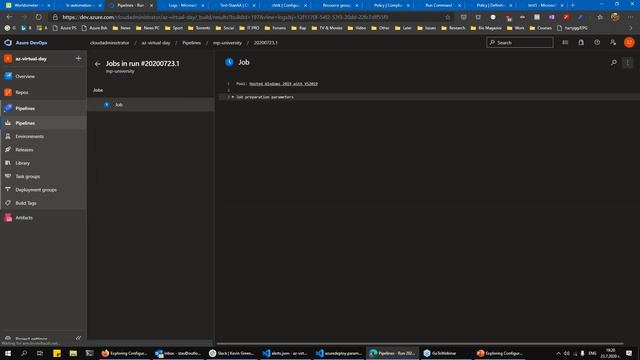Open alerts.json VS Code taskbar window

click(285, 353)
